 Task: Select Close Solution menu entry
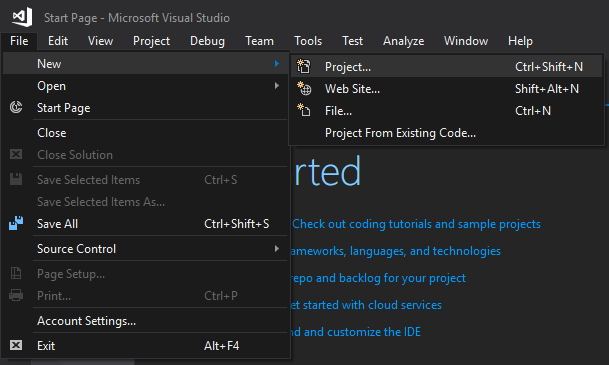(146, 155)
